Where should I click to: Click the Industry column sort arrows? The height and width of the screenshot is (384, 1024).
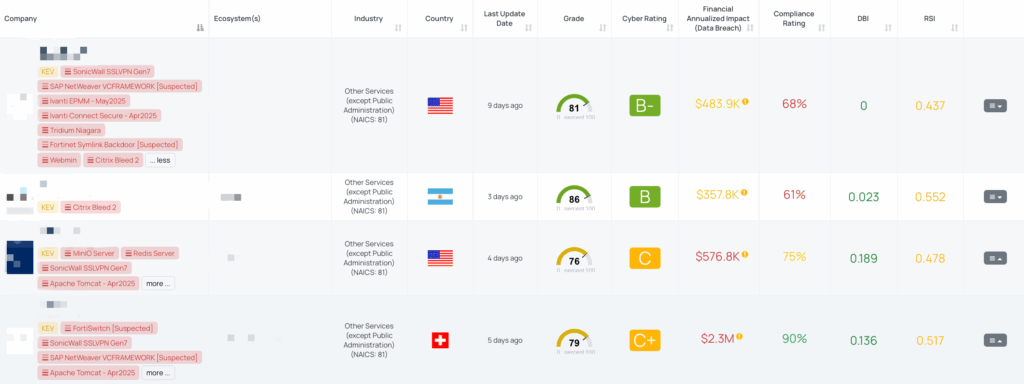tap(398, 27)
